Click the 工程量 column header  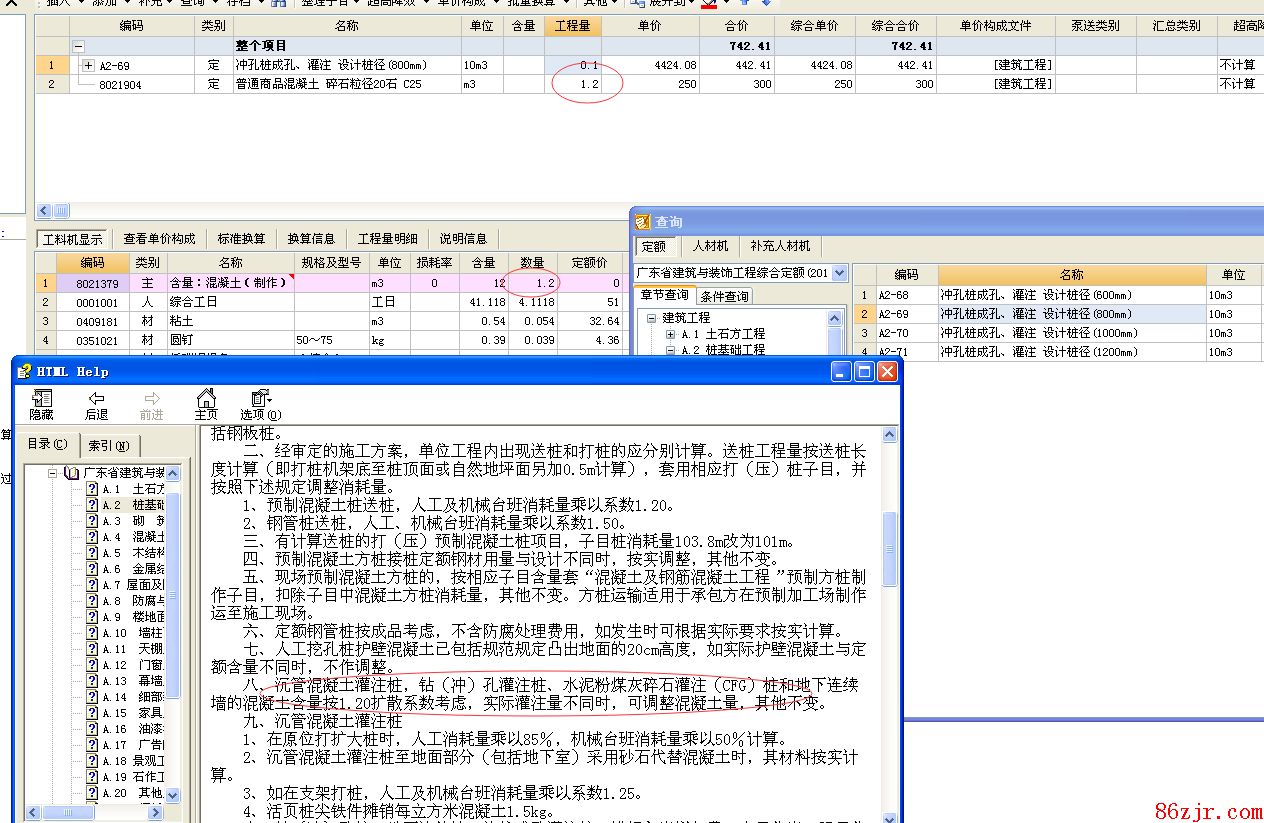572,26
